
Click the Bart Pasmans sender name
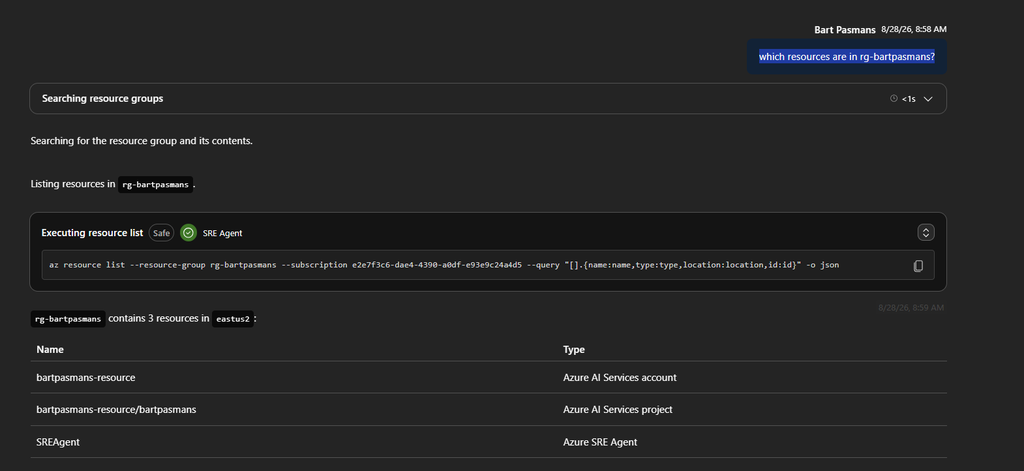[x=844, y=29]
